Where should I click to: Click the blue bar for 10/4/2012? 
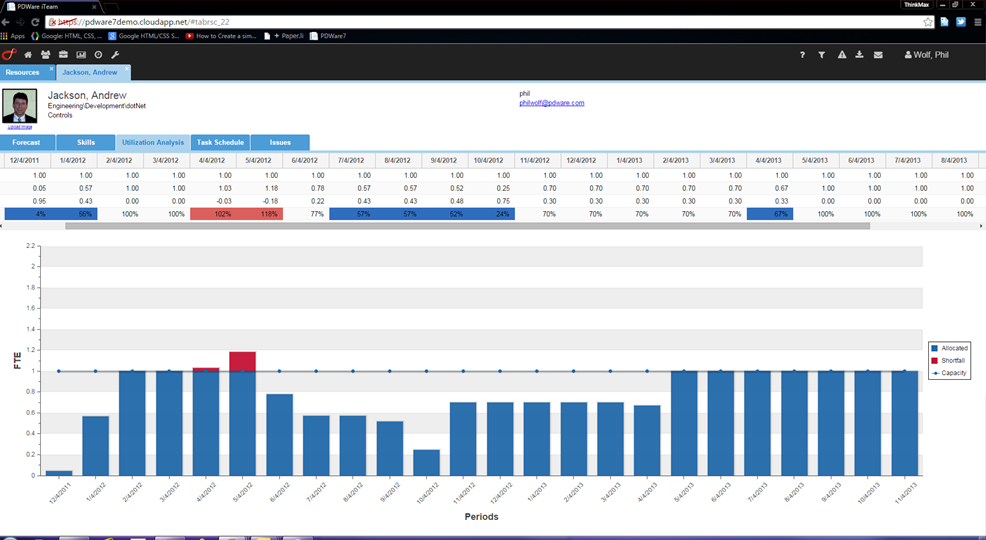click(x=426, y=463)
